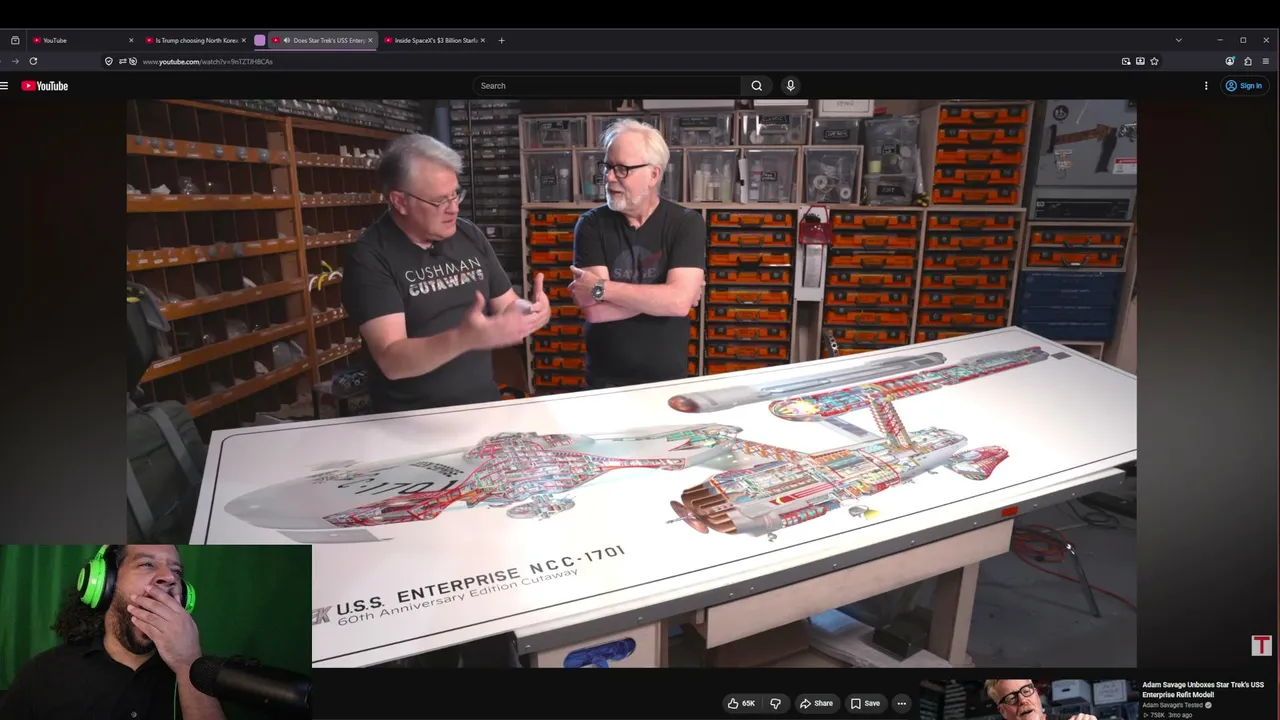The width and height of the screenshot is (1280, 720).
Task: Open more actions ellipsis below video
Action: [901, 703]
